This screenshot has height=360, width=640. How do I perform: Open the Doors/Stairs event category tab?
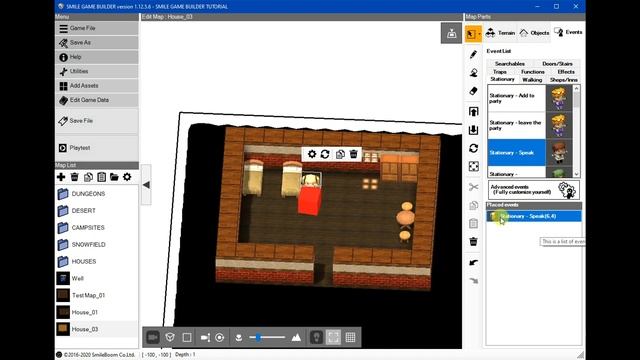[557, 64]
